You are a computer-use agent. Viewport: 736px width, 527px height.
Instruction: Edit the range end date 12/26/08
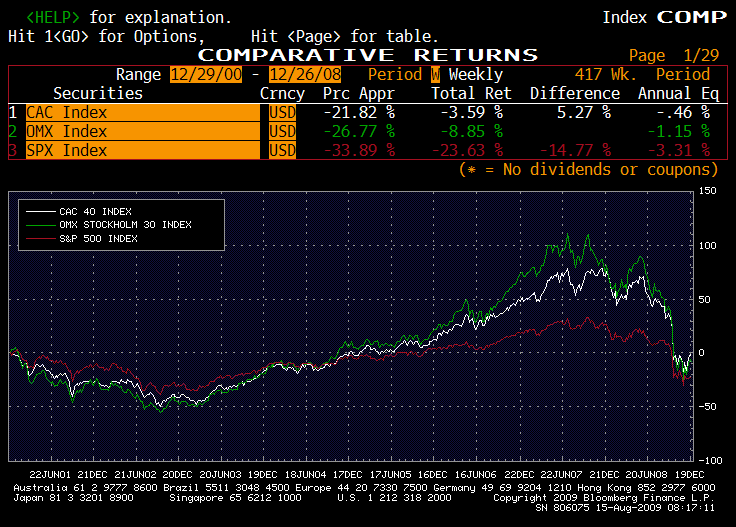(305, 75)
